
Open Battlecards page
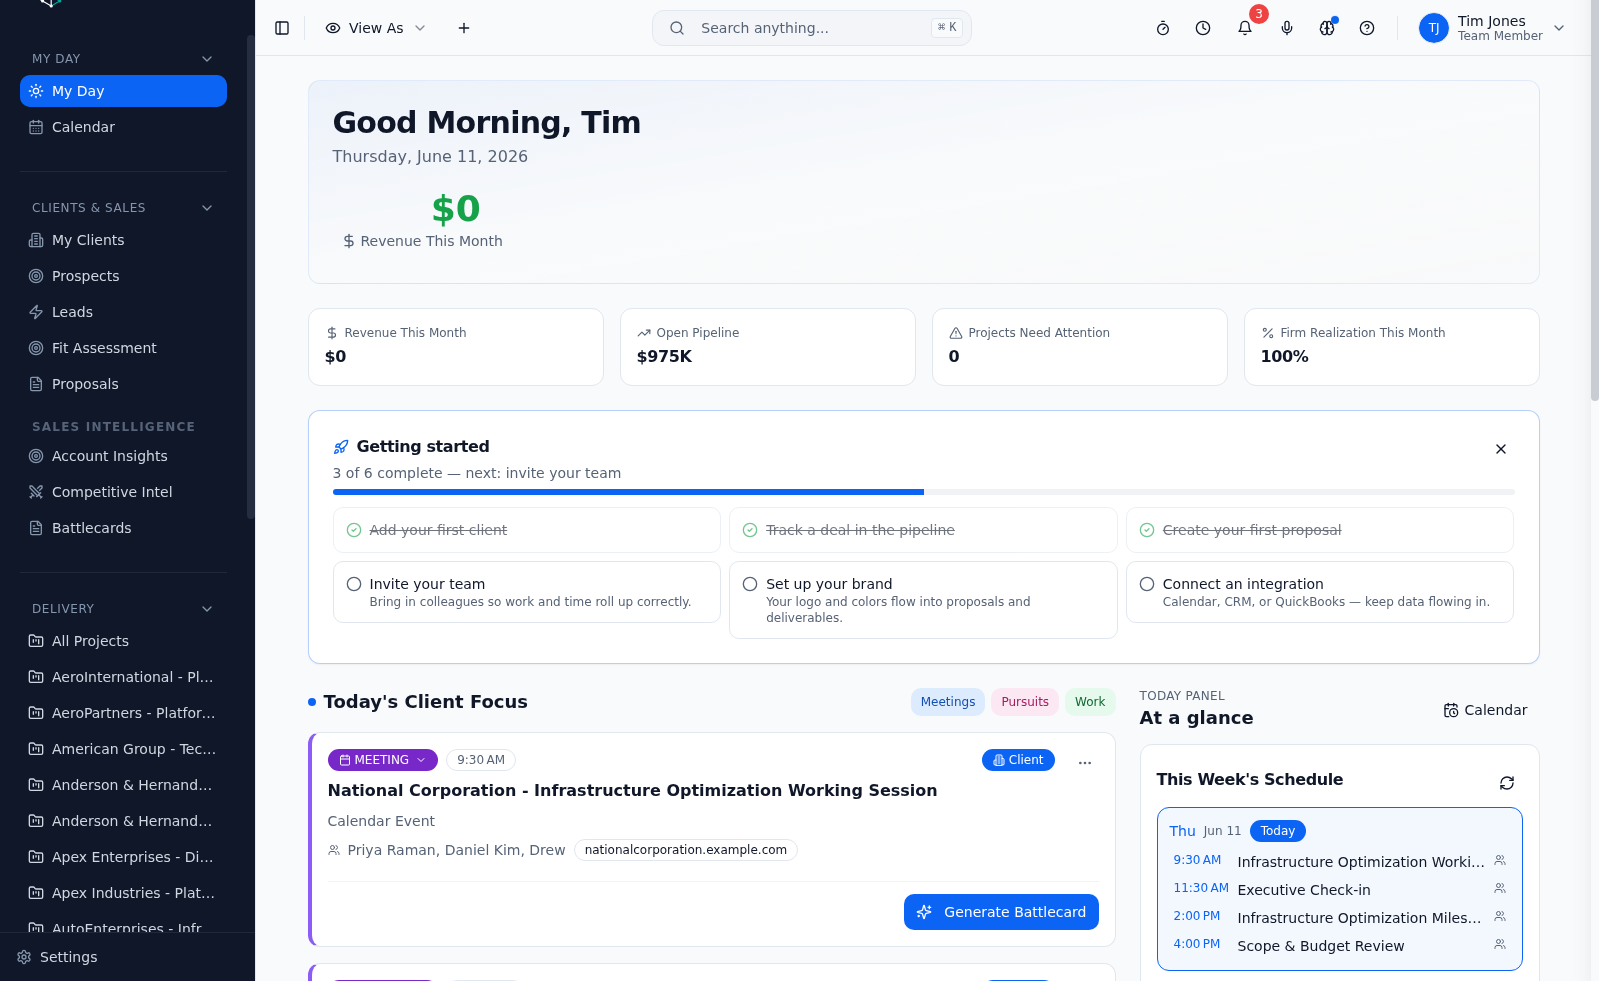pos(123,528)
